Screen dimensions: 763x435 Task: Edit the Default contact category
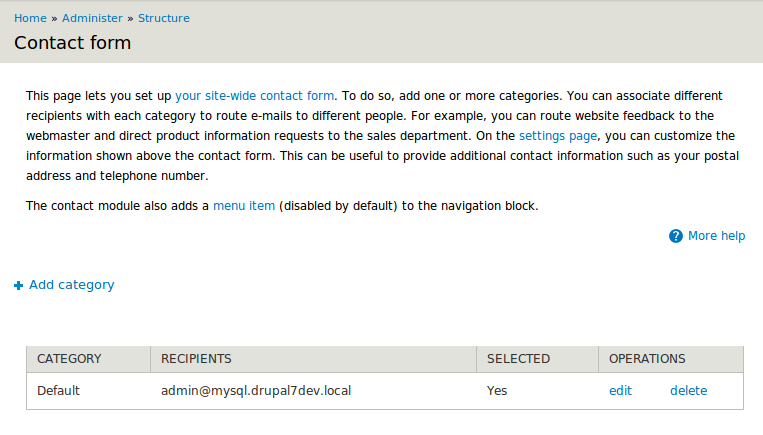pyautogui.click(x=620, y=391)
